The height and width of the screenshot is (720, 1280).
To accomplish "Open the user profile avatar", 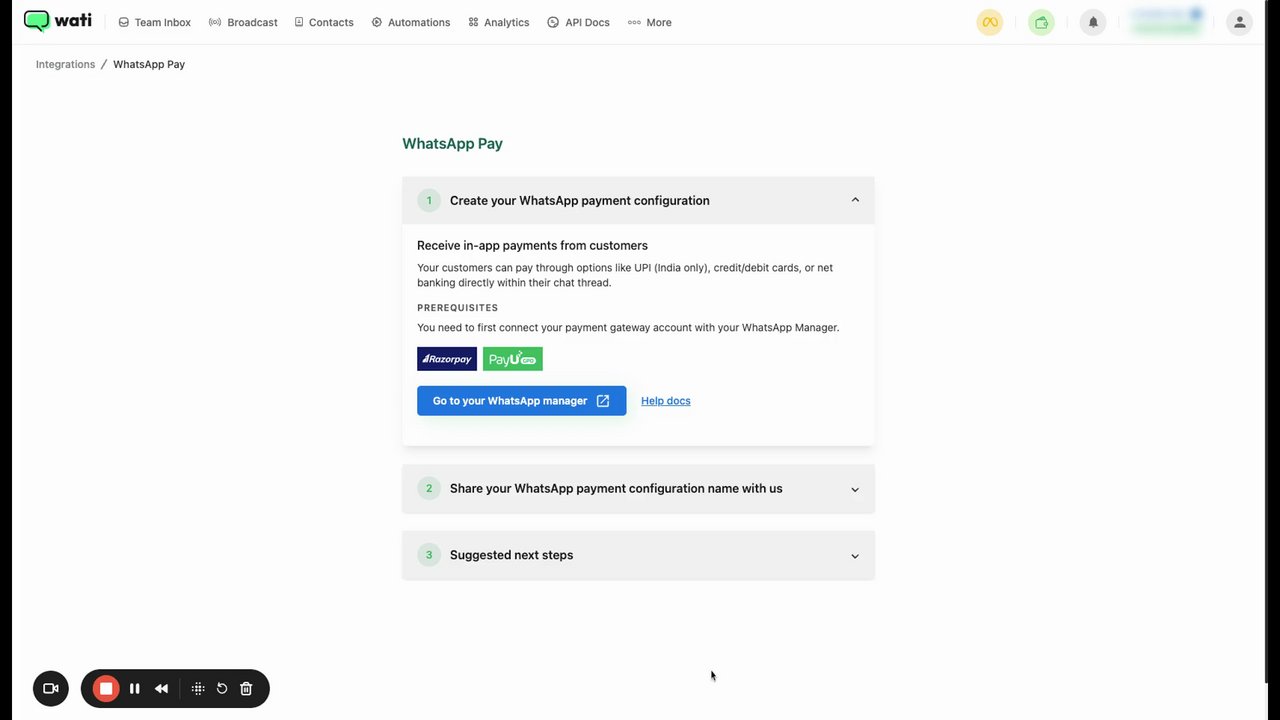I will pyautogui.click(x=1239, y=22).
